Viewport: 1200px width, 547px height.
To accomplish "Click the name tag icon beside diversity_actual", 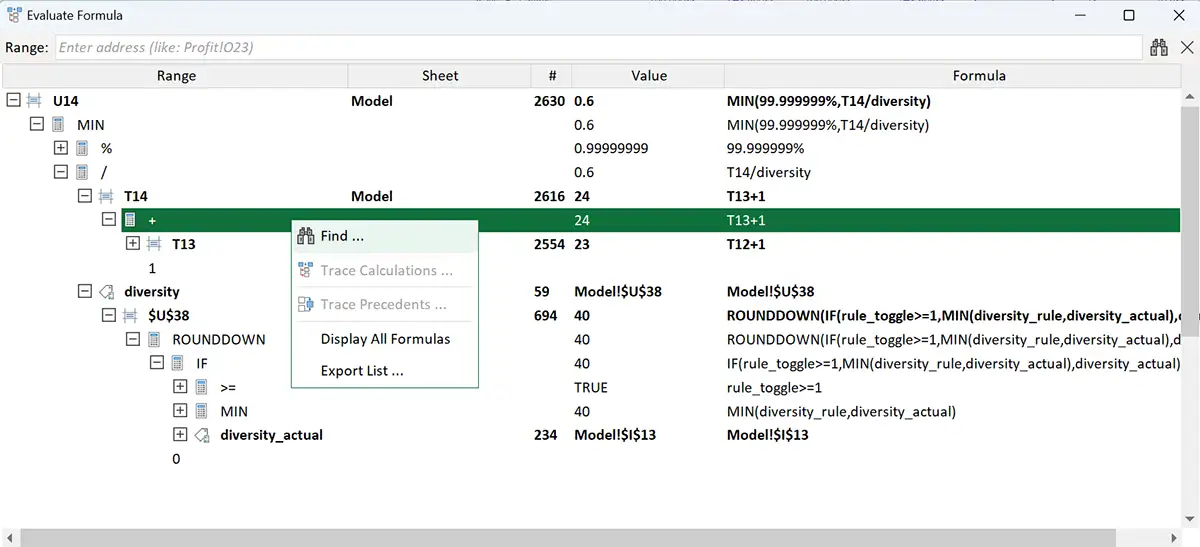I will tap(202, 435).
